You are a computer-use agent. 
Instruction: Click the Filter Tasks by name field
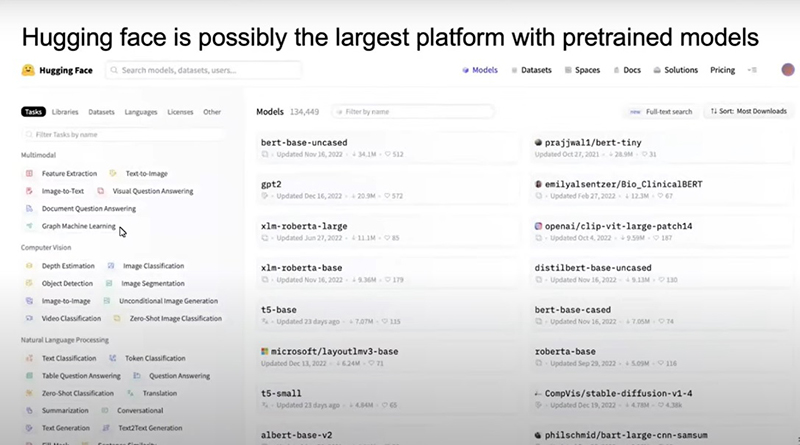pyautogui.click(x=125, y=134)
